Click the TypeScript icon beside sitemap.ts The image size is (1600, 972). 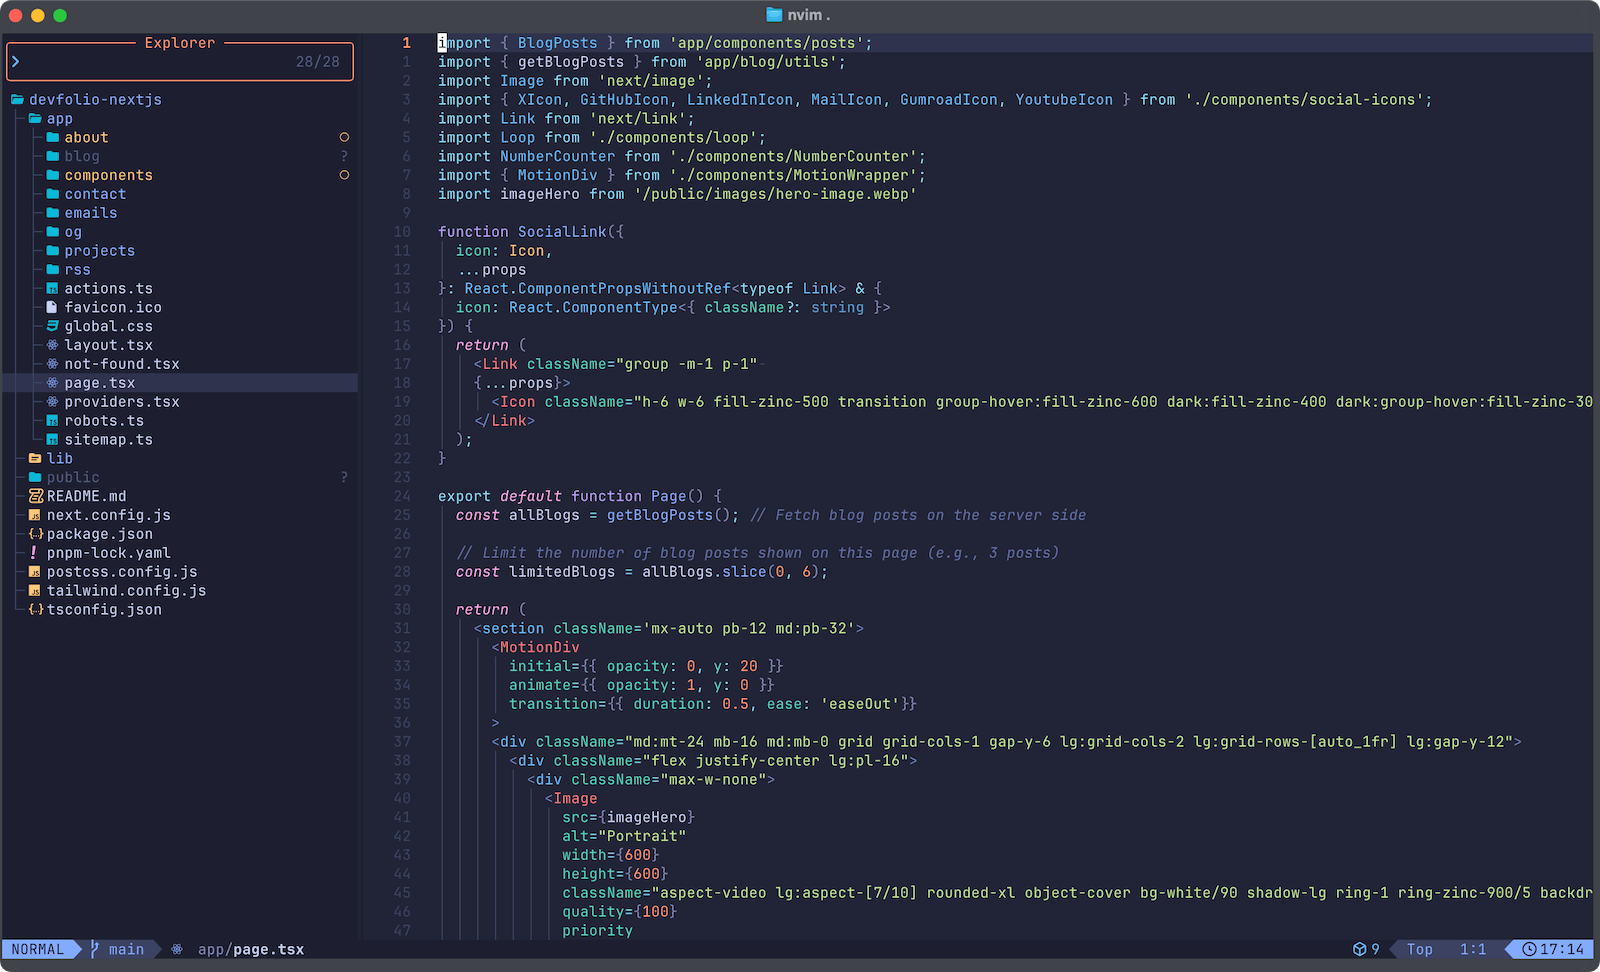pos(53,440)
